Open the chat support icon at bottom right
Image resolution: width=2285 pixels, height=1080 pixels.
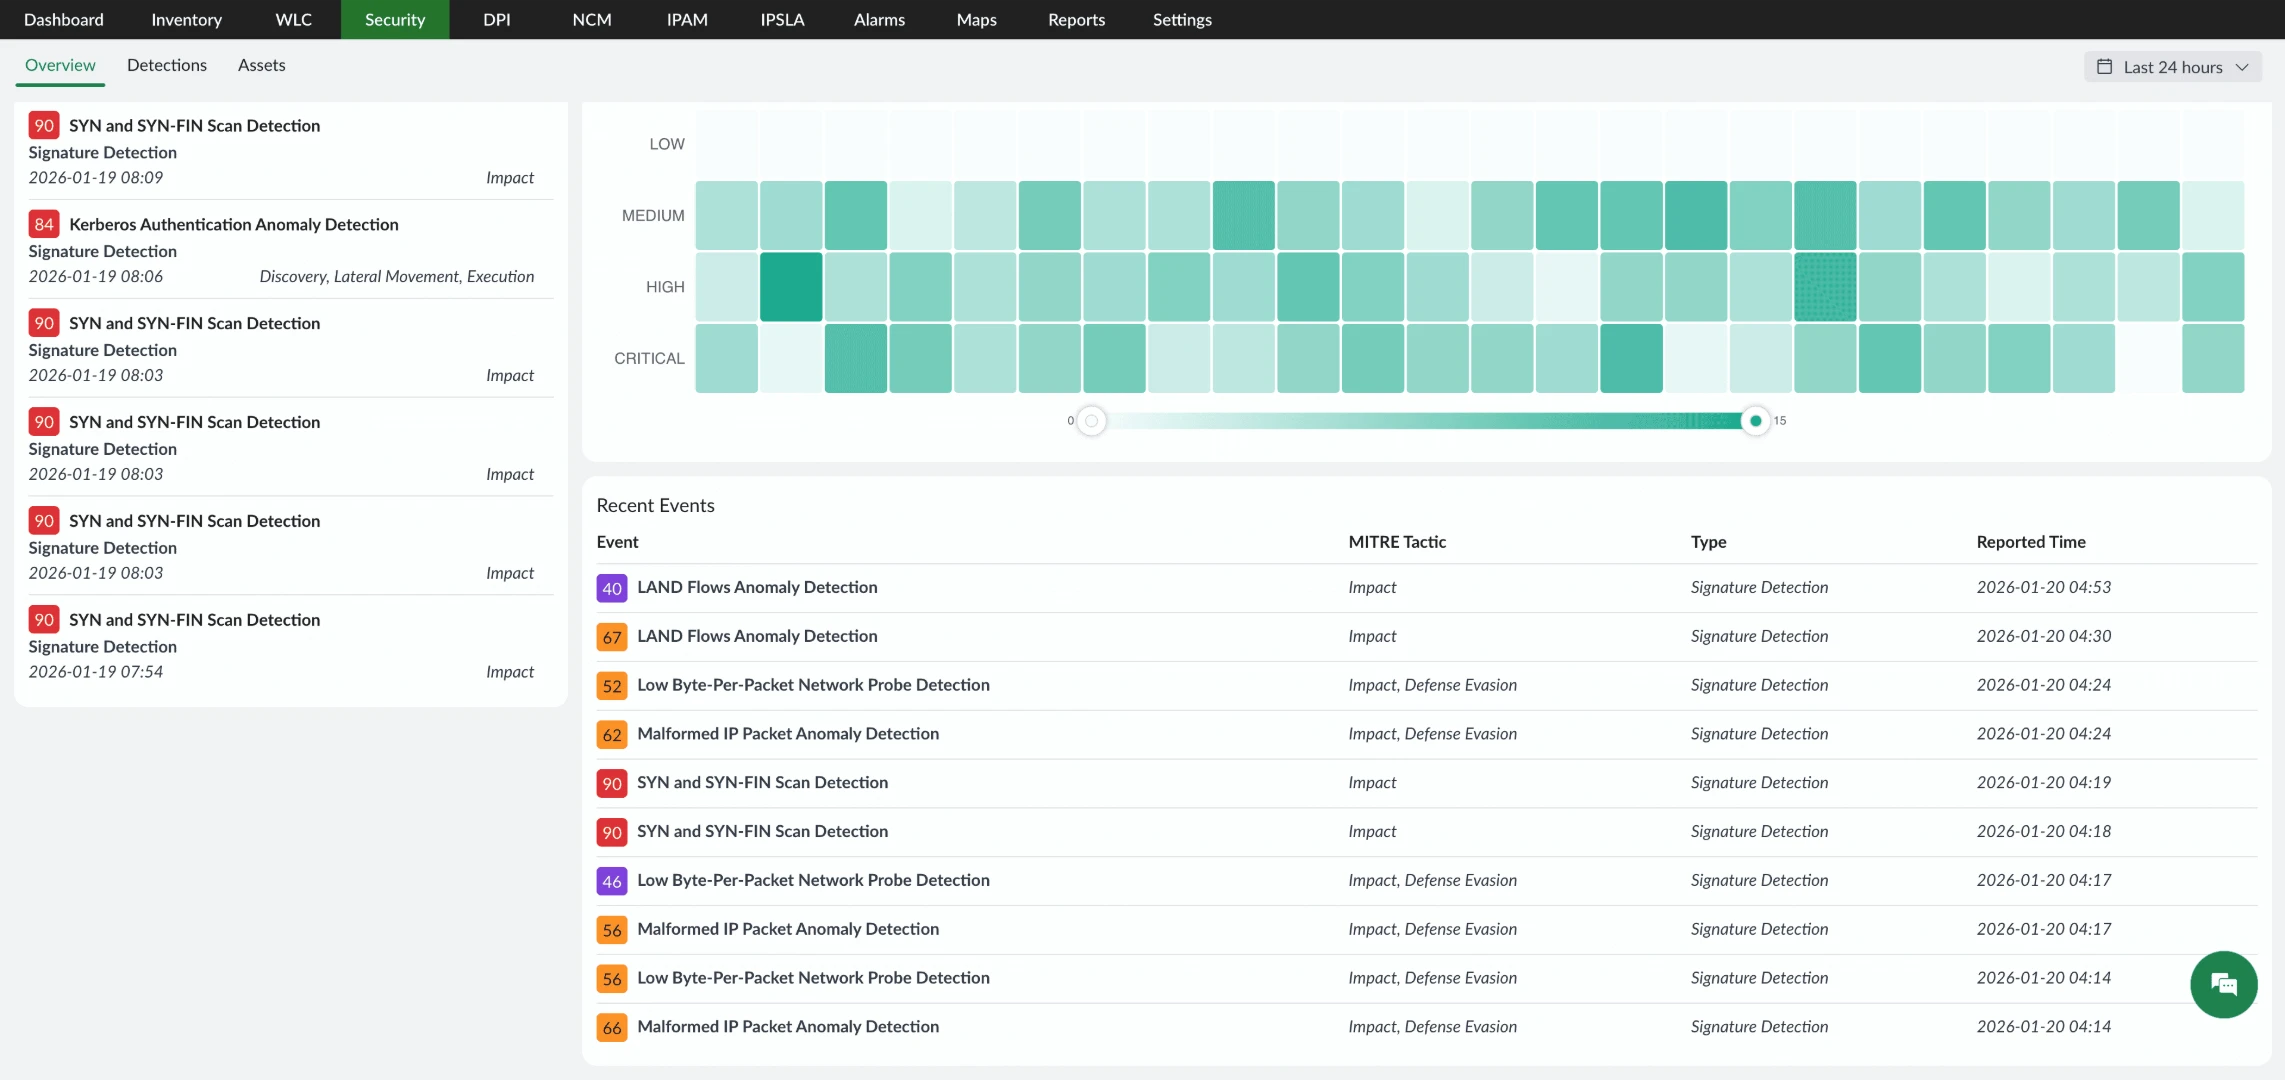[x=2223, y=984]
